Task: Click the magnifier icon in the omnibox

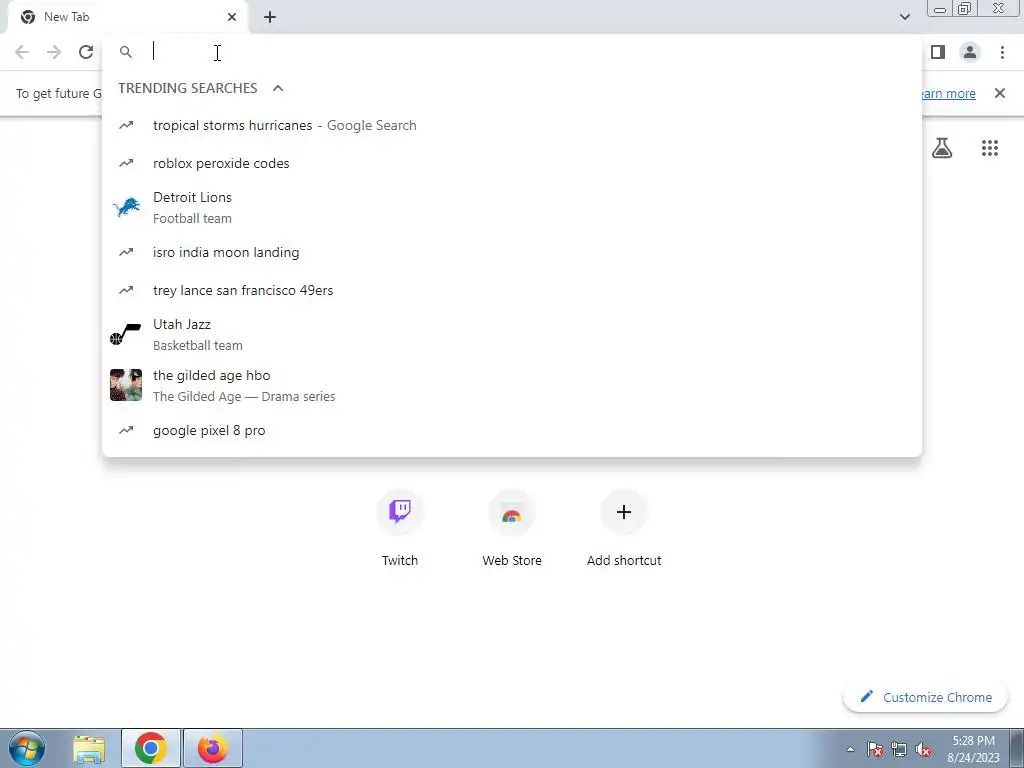Action: 126,52
